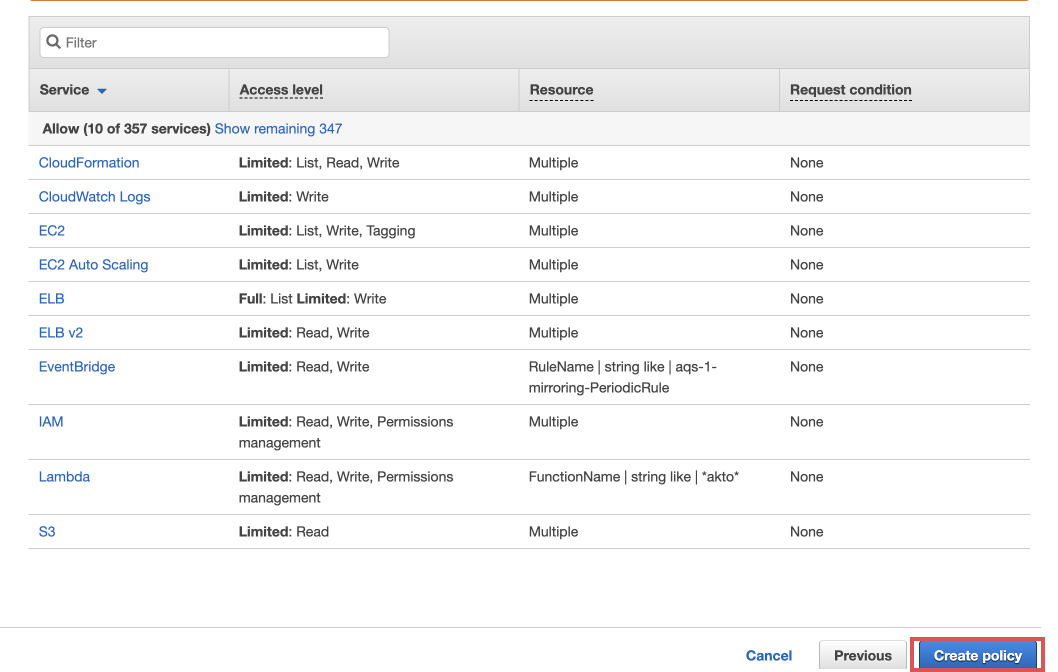
Task: Open the ELB v2 service details
Action: pos(60,332)
